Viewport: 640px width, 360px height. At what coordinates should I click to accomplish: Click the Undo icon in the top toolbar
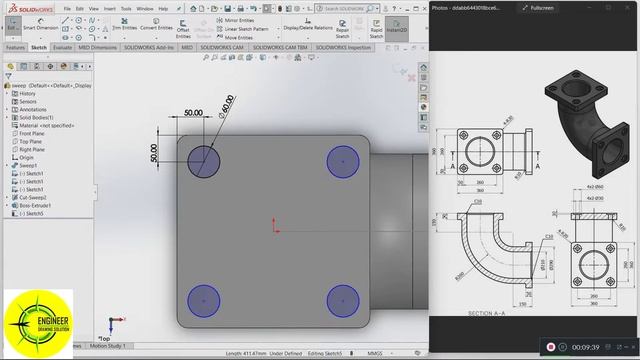(253, 9)
